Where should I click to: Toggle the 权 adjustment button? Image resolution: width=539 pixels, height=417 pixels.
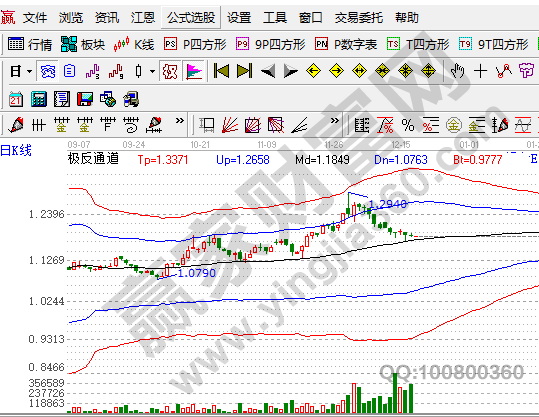[170, 72]
